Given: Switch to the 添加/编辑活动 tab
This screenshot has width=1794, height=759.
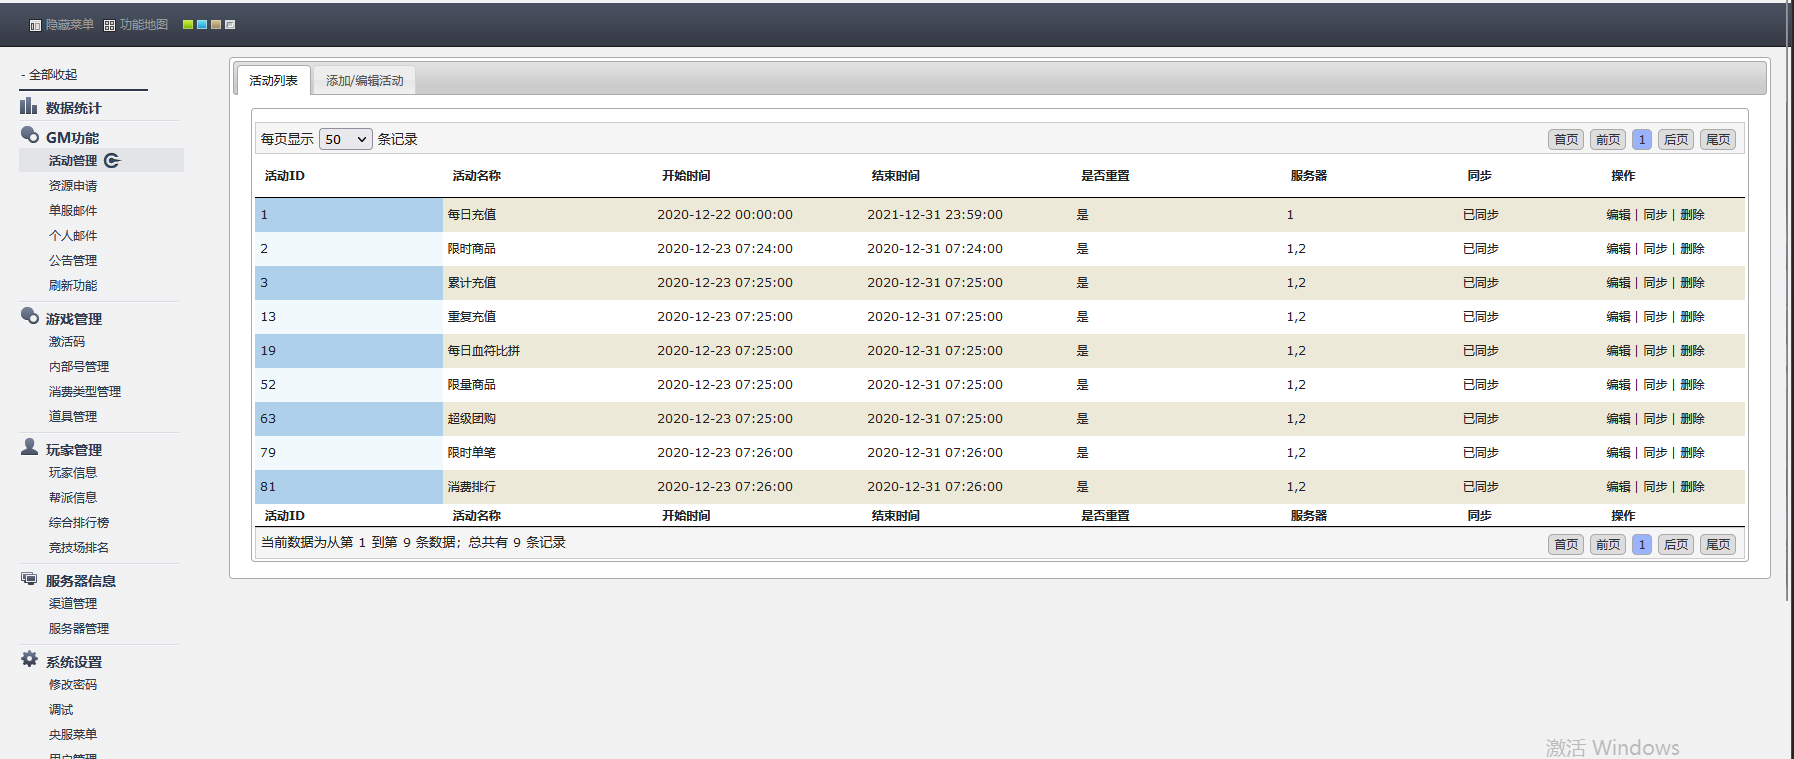Looking at the screenshot, I should pos(364,81).
